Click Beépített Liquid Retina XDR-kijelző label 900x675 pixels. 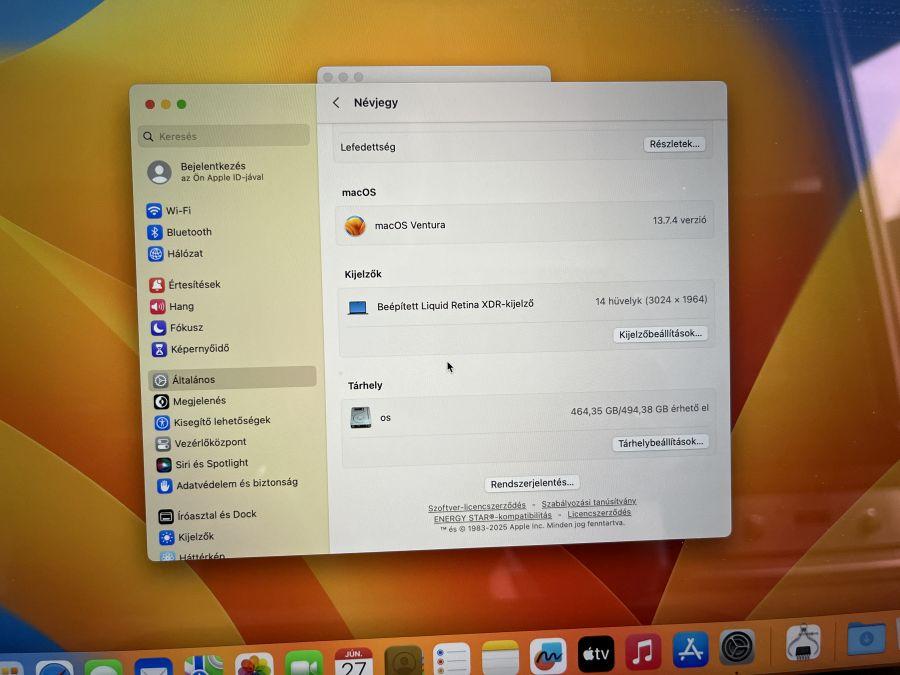pos(455,305)
